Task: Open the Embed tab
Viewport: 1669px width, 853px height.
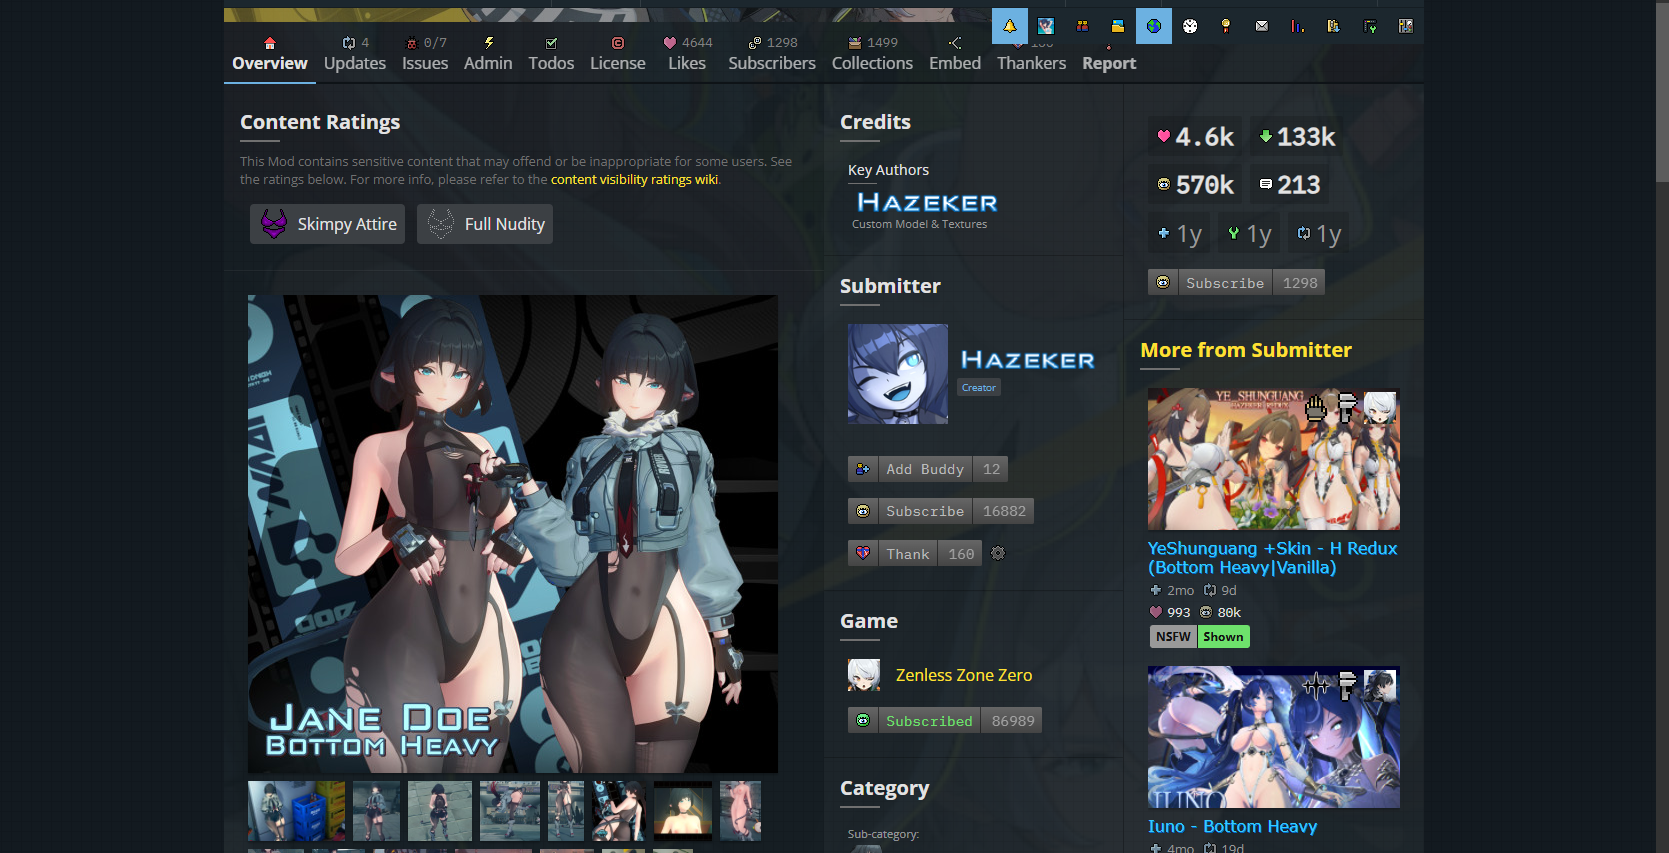Action: (955, 54)
